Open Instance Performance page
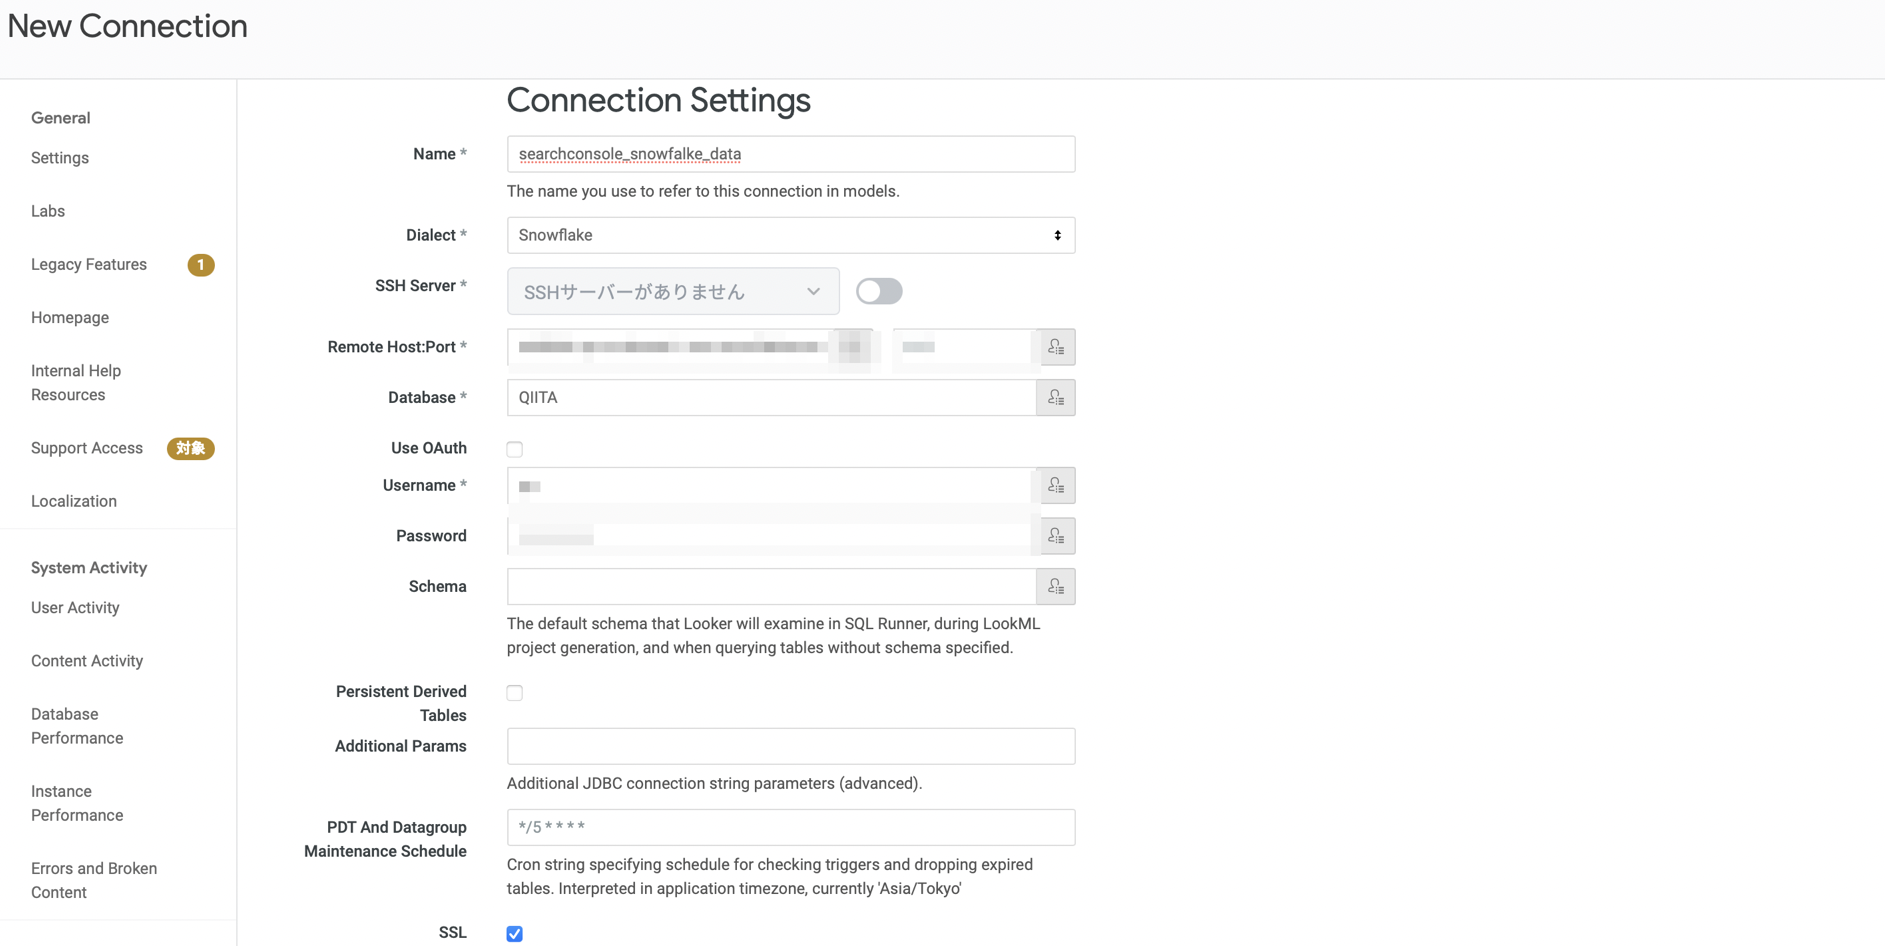The height and width of the screenshot is (946, 1885). tap(77, 803)
